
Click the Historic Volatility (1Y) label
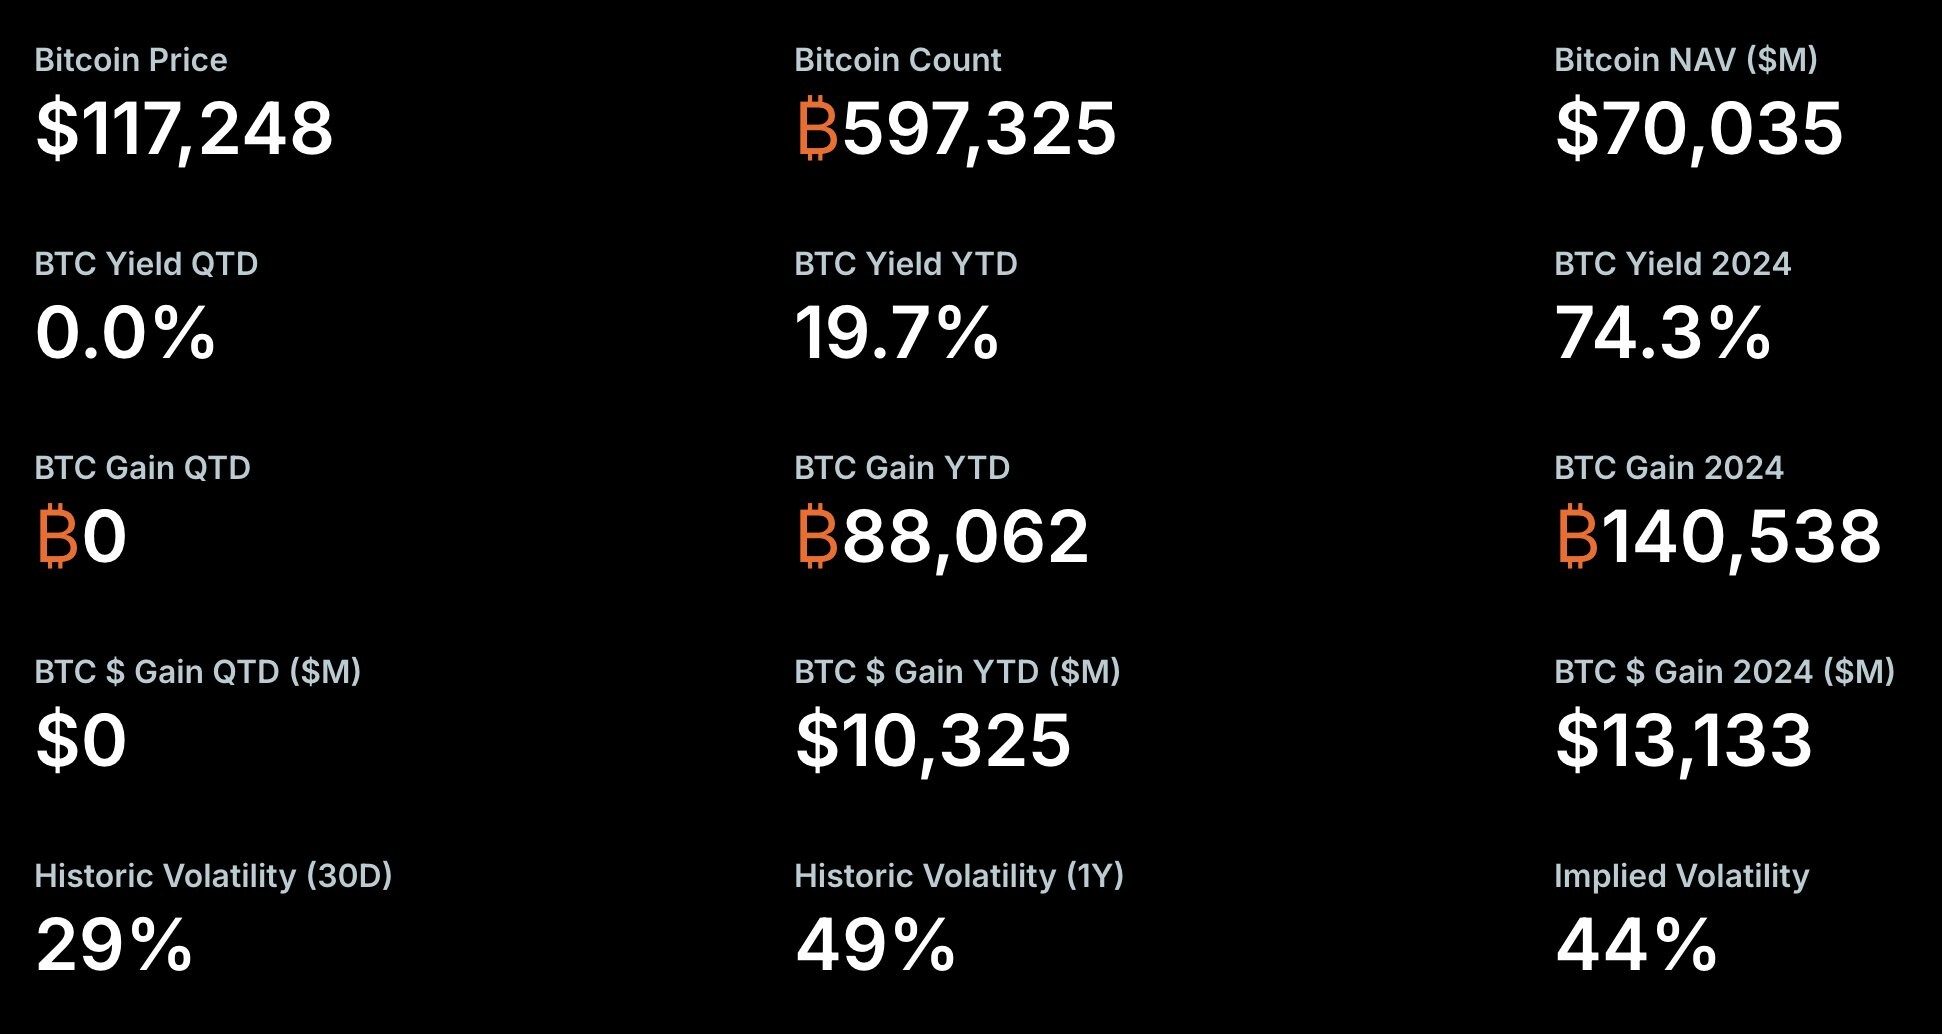coord(959,876)
